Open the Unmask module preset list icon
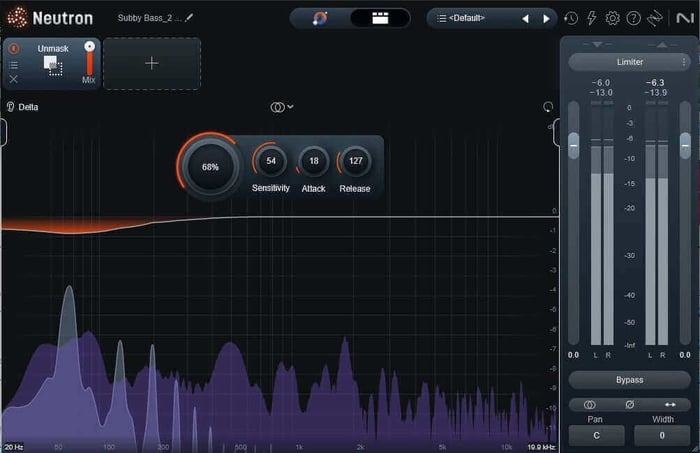Screen dimensions: 700x453 pyautogui.click(x=14, y=66)
